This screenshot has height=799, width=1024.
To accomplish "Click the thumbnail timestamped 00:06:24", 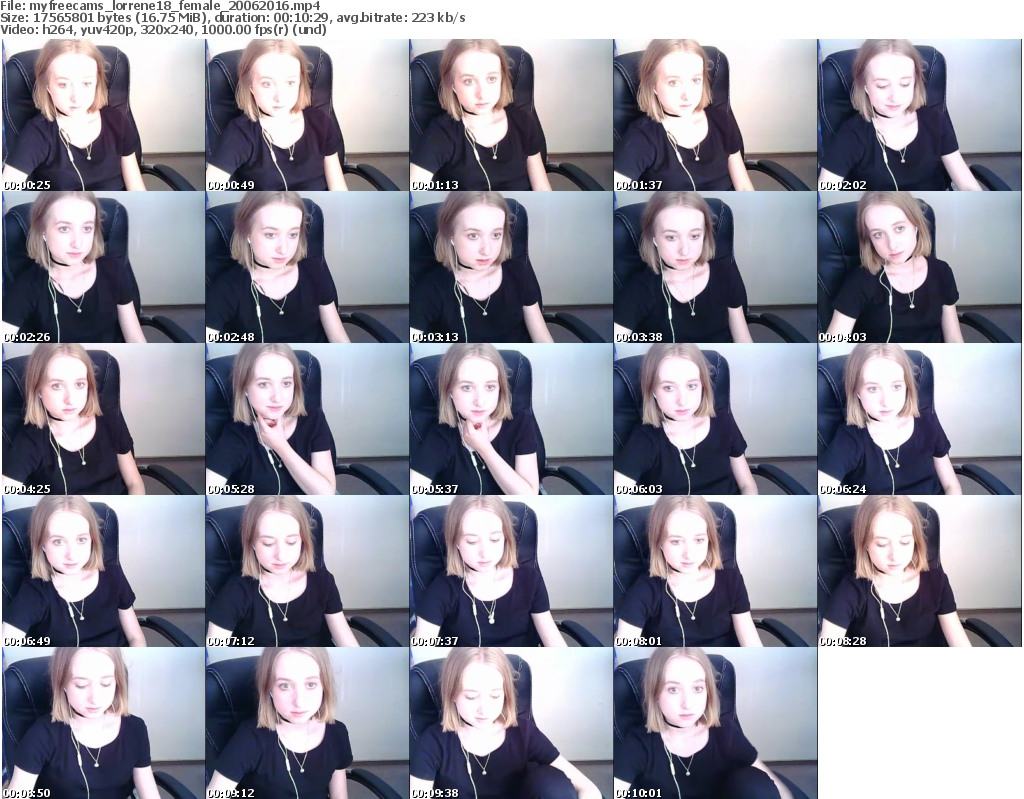I will click(918, 419).
